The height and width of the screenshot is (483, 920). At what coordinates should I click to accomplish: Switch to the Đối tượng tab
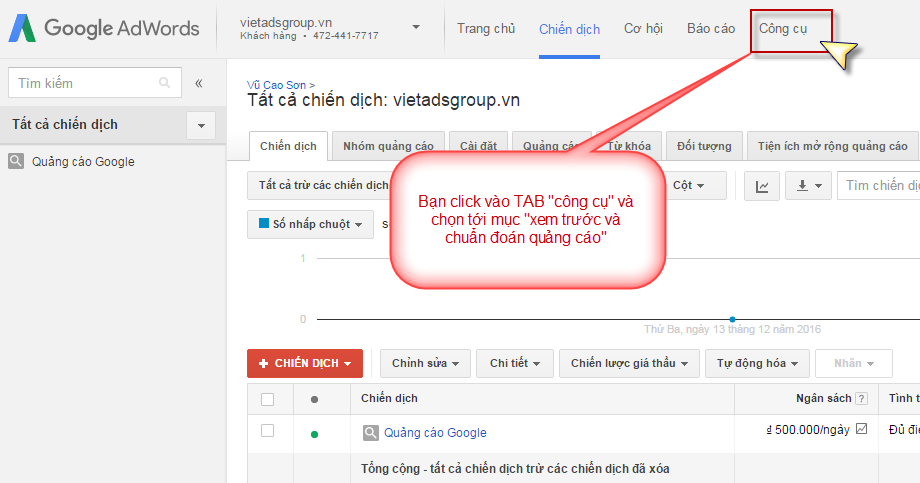[x=704, y=146]
